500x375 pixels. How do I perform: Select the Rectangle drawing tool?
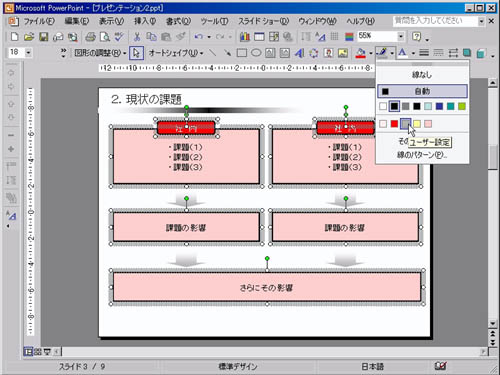[x=242, y=53]
